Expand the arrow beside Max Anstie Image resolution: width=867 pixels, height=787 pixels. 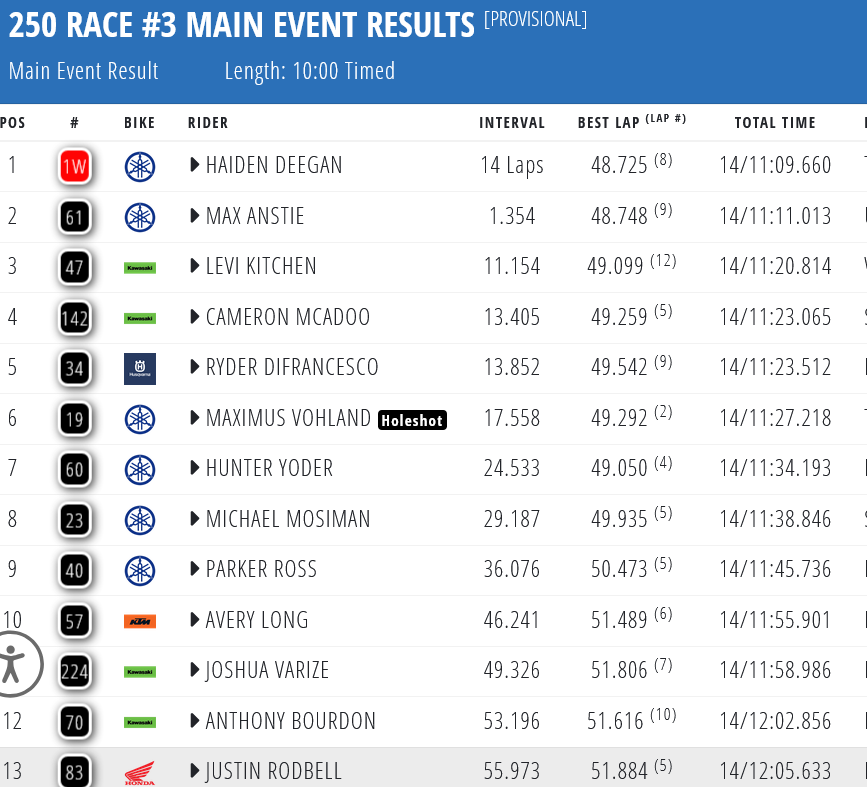195,216
